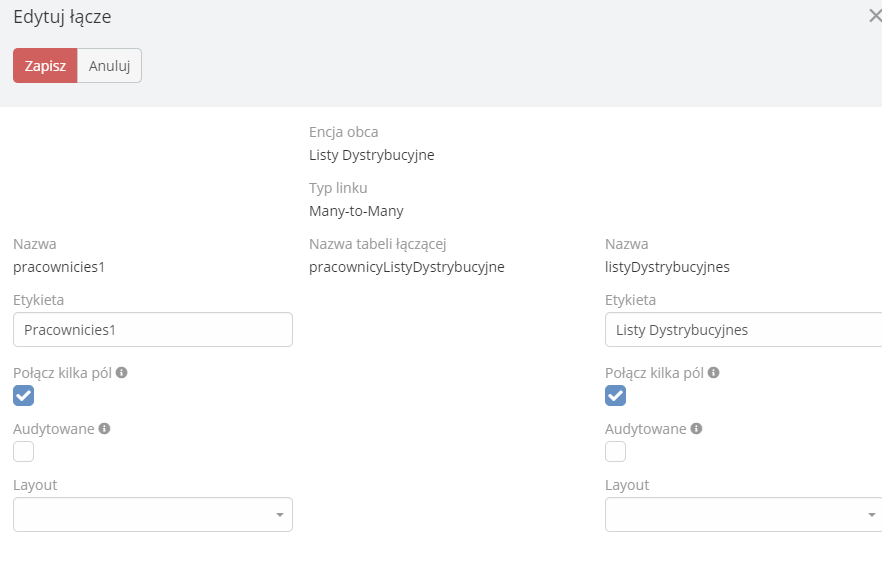Click the red Zapisz button
Image resolution: width=882 pixels, height=570 pixels.
[45, 66]
